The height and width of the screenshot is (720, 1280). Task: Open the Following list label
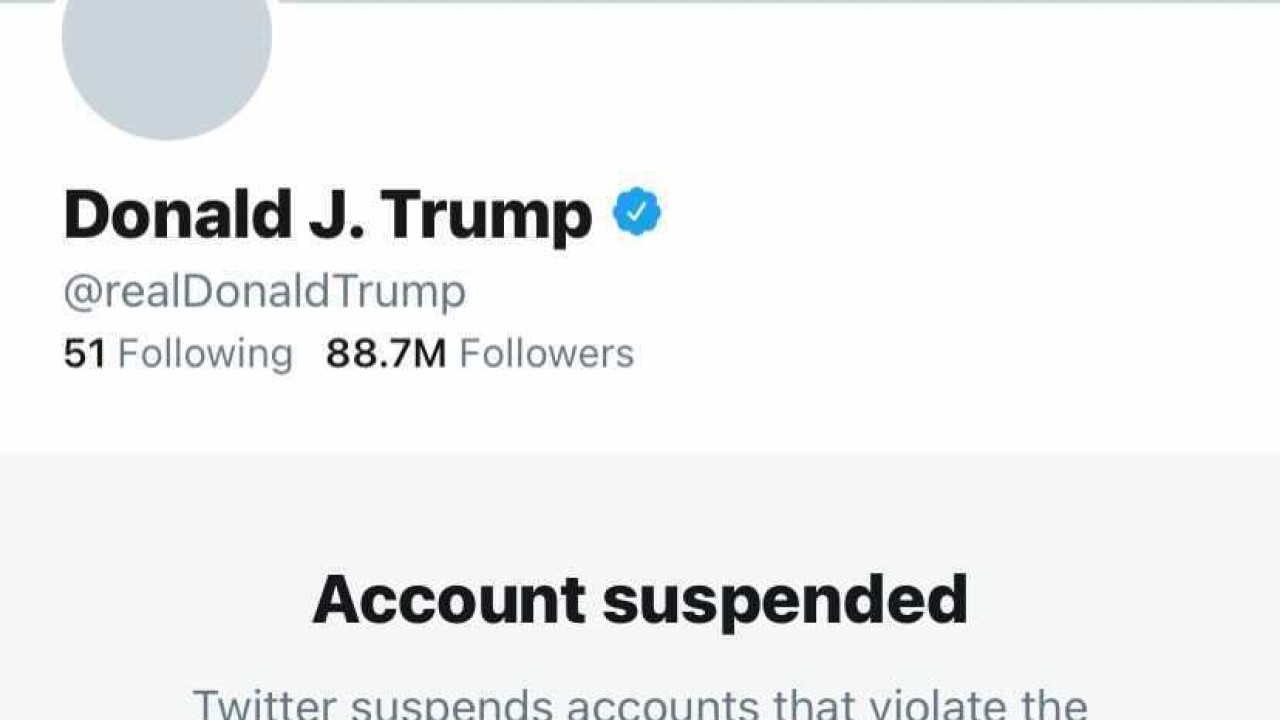coord(205,354)
